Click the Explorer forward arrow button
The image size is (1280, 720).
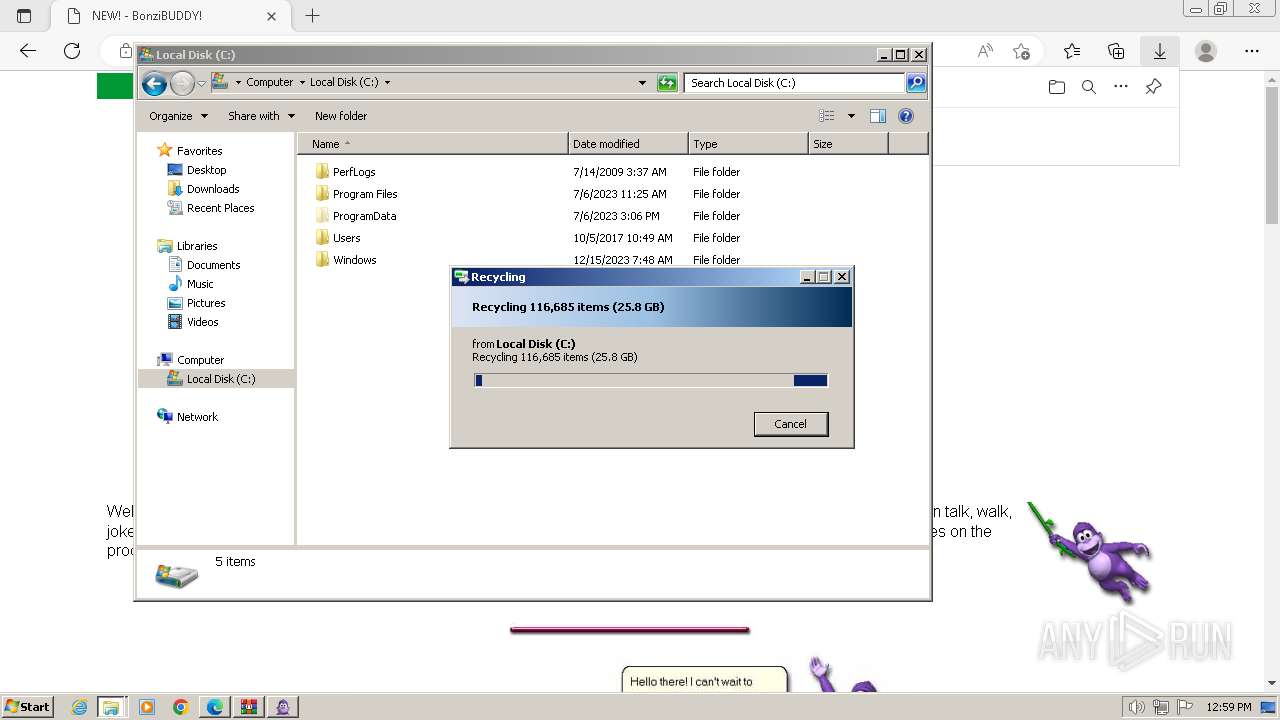point(182,84)
